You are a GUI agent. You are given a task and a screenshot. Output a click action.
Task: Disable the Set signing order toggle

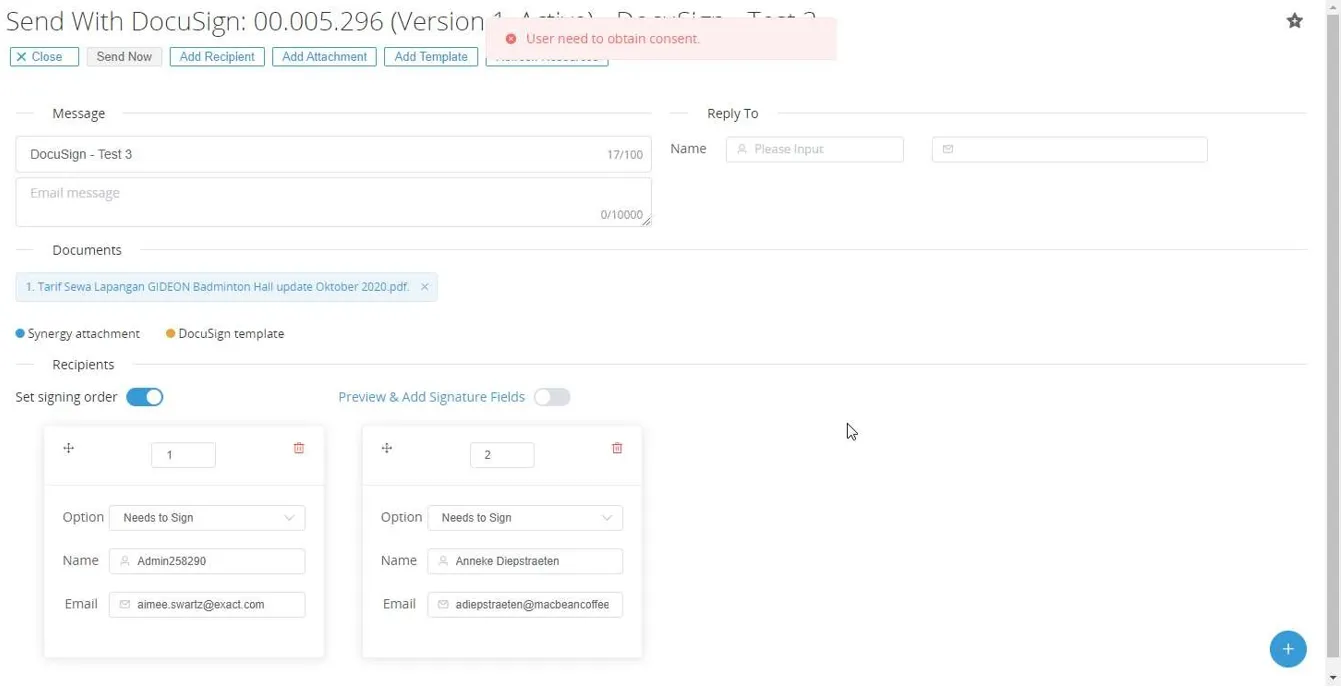click(145, 397)
